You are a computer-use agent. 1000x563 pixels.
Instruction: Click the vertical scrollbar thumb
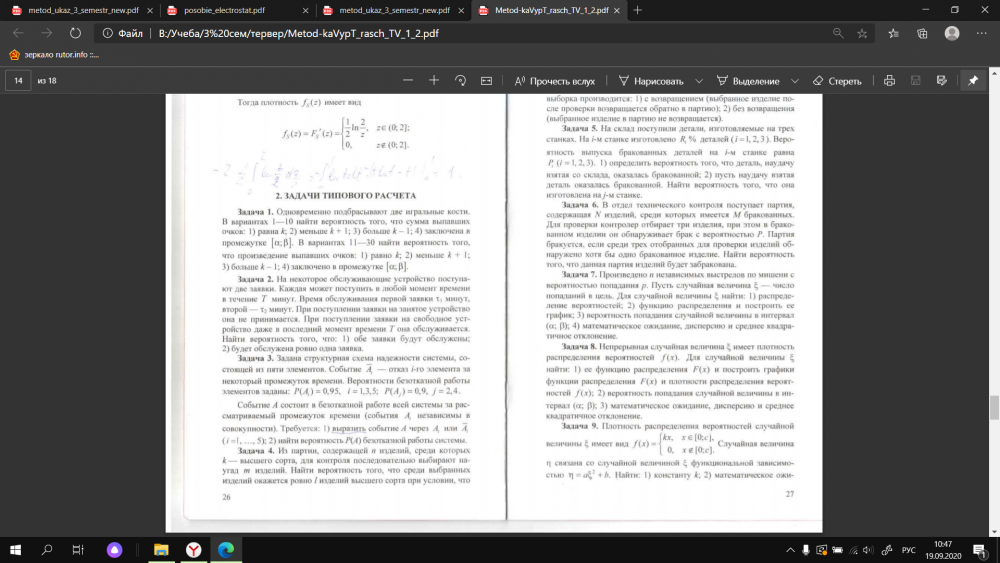[993, 408]
